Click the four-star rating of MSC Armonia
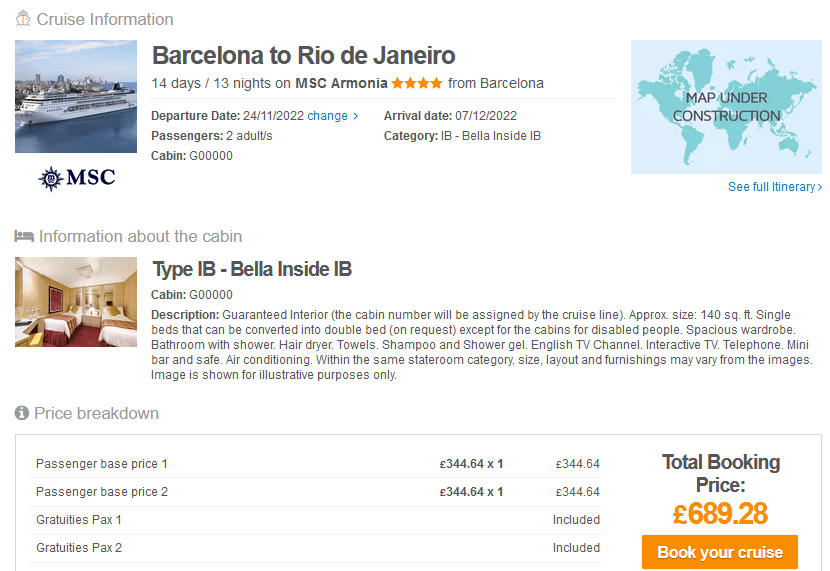This screenshot has height=571, width=830. (417, 83)
